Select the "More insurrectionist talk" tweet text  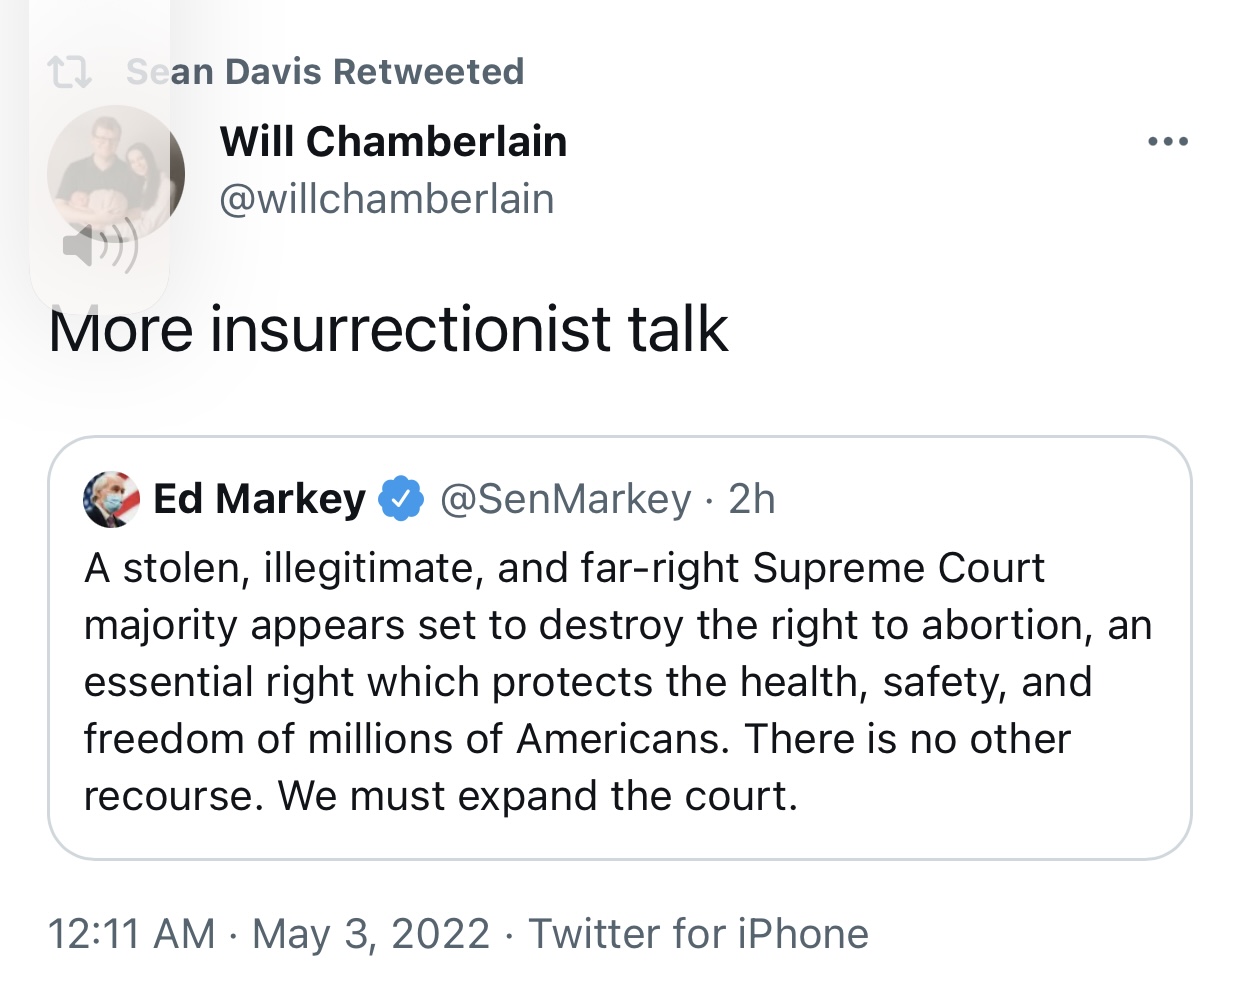click(388, 330)
